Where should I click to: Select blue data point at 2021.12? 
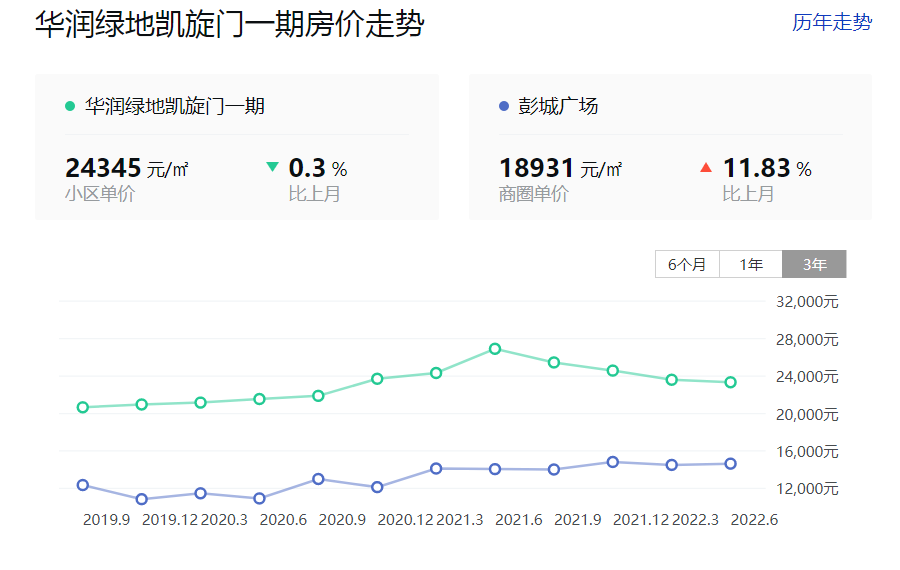pos(613,462)
